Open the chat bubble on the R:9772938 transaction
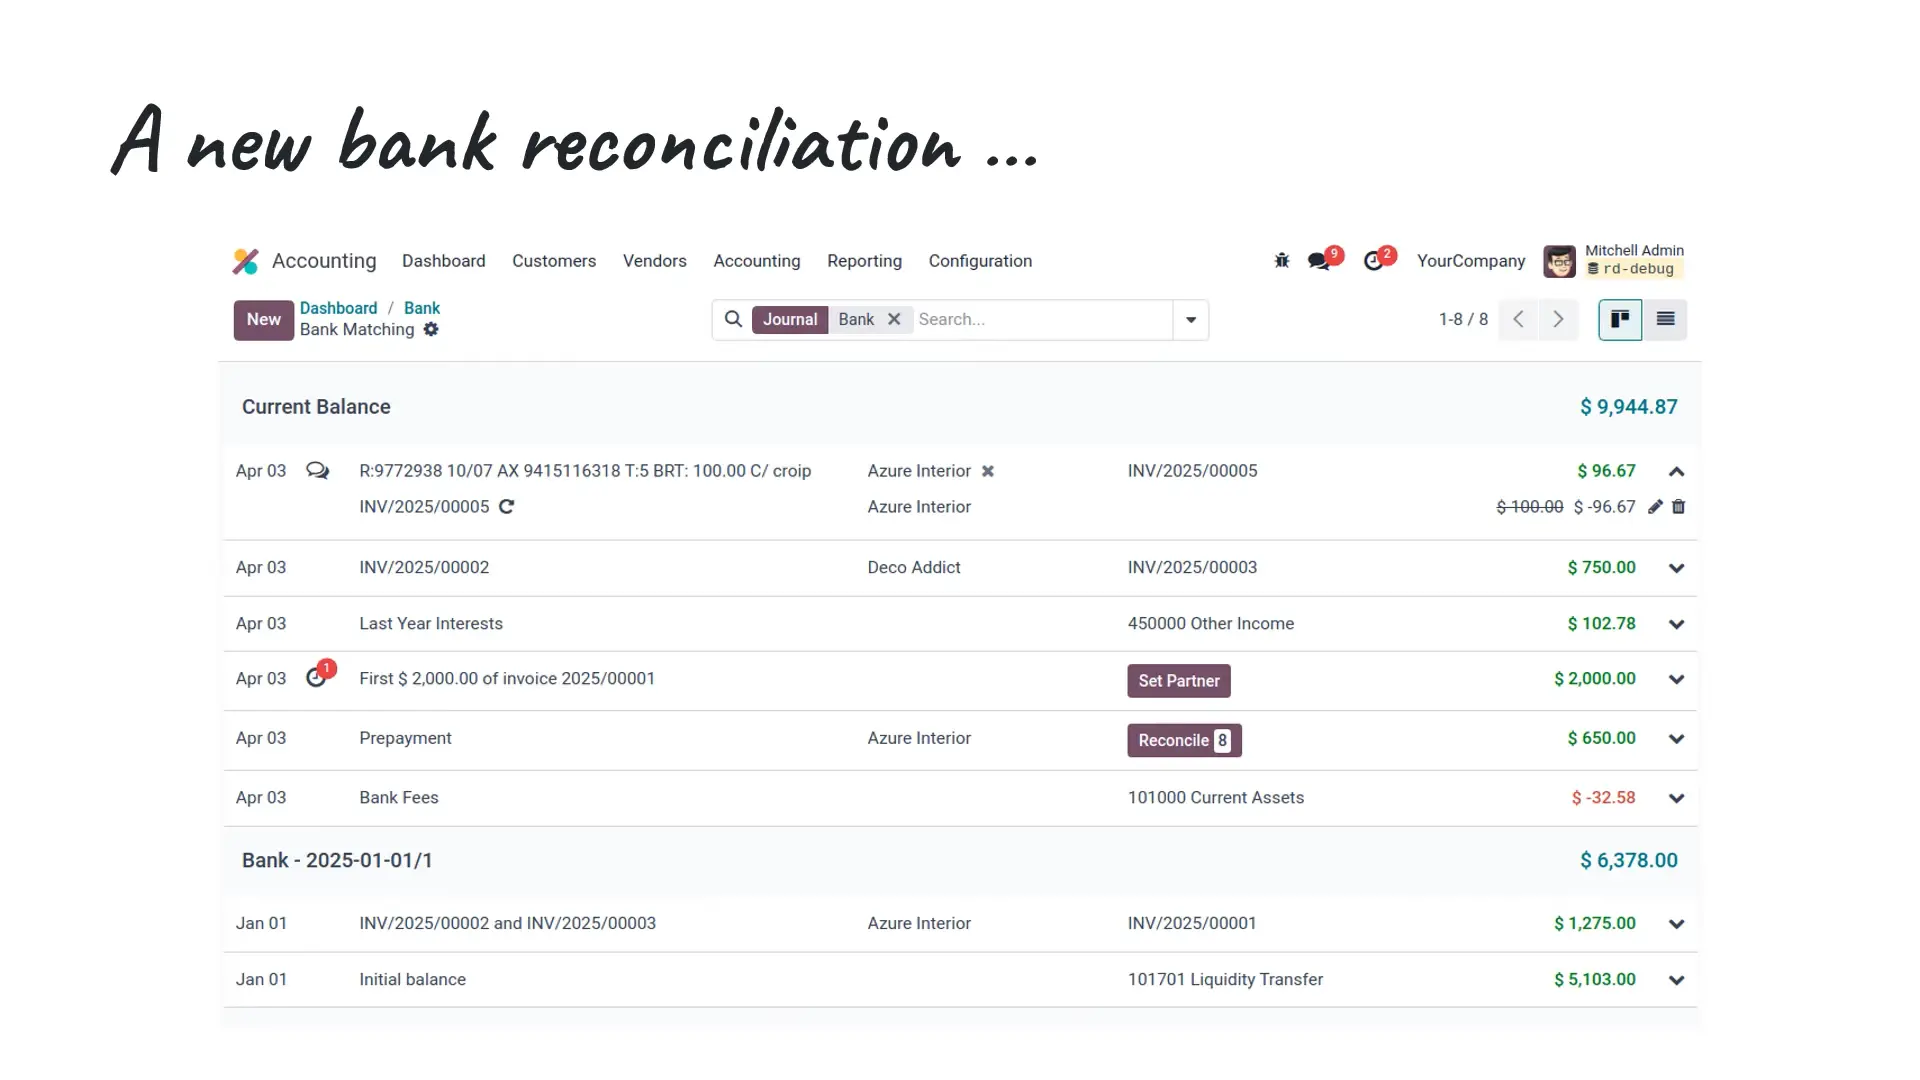 pos(317,470)
